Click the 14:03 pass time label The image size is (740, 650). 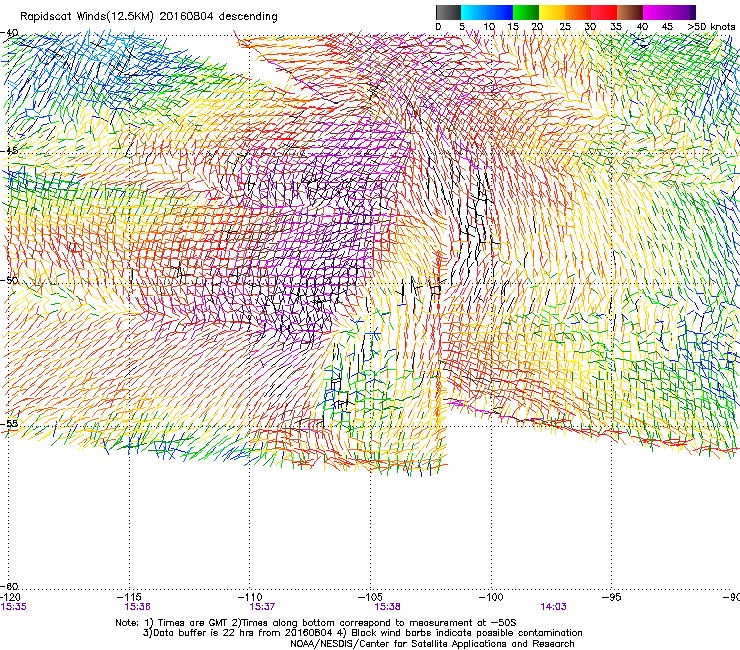(554, 607)
